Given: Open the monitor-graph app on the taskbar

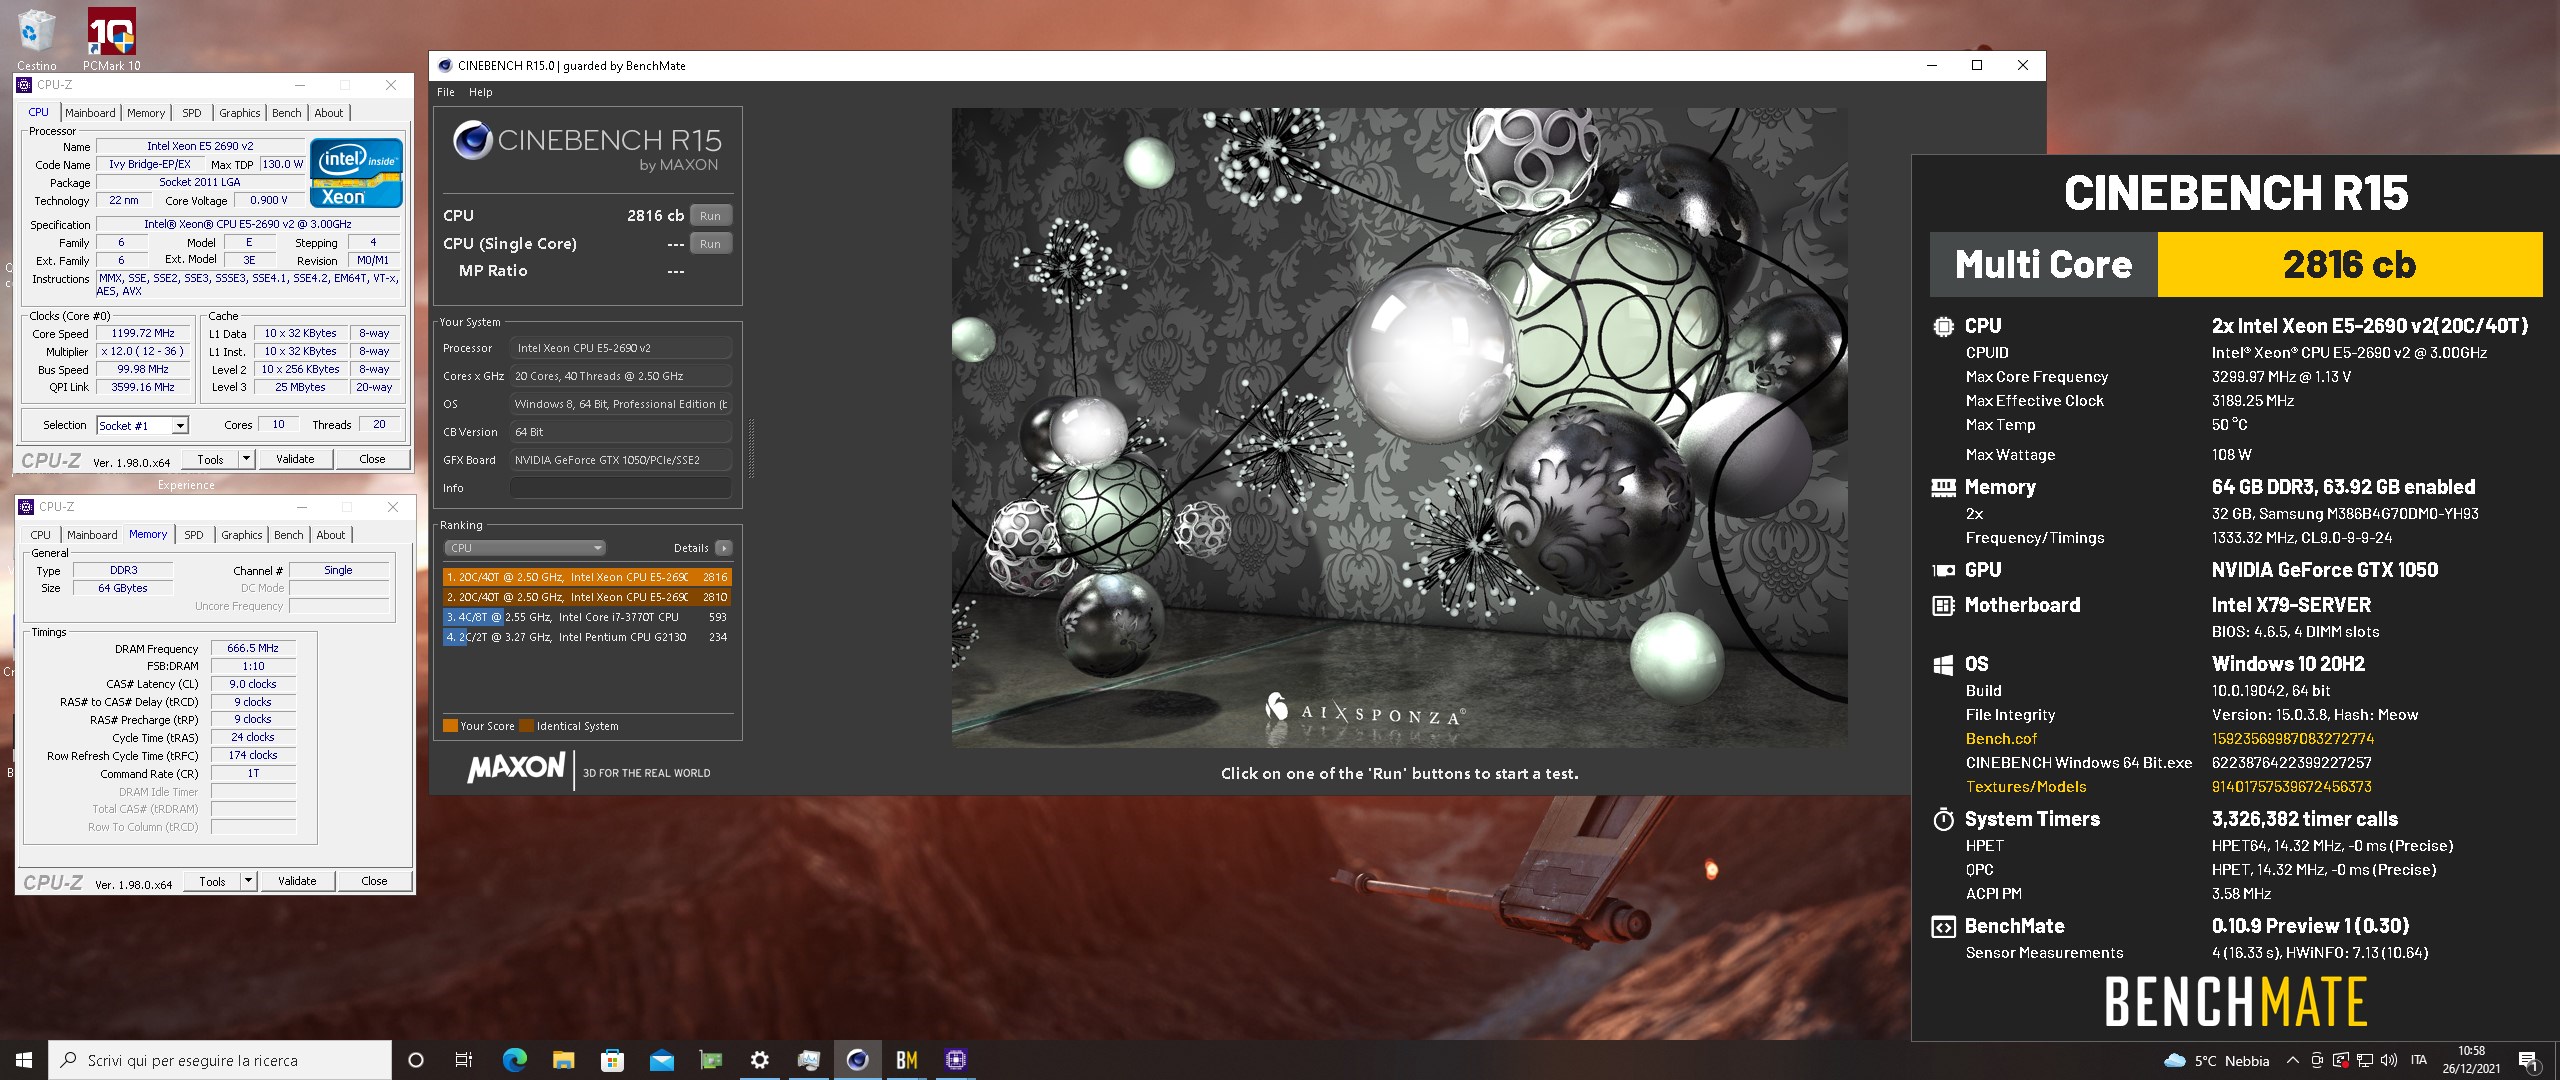Looking at the screenshot, I should [808, 1060].
